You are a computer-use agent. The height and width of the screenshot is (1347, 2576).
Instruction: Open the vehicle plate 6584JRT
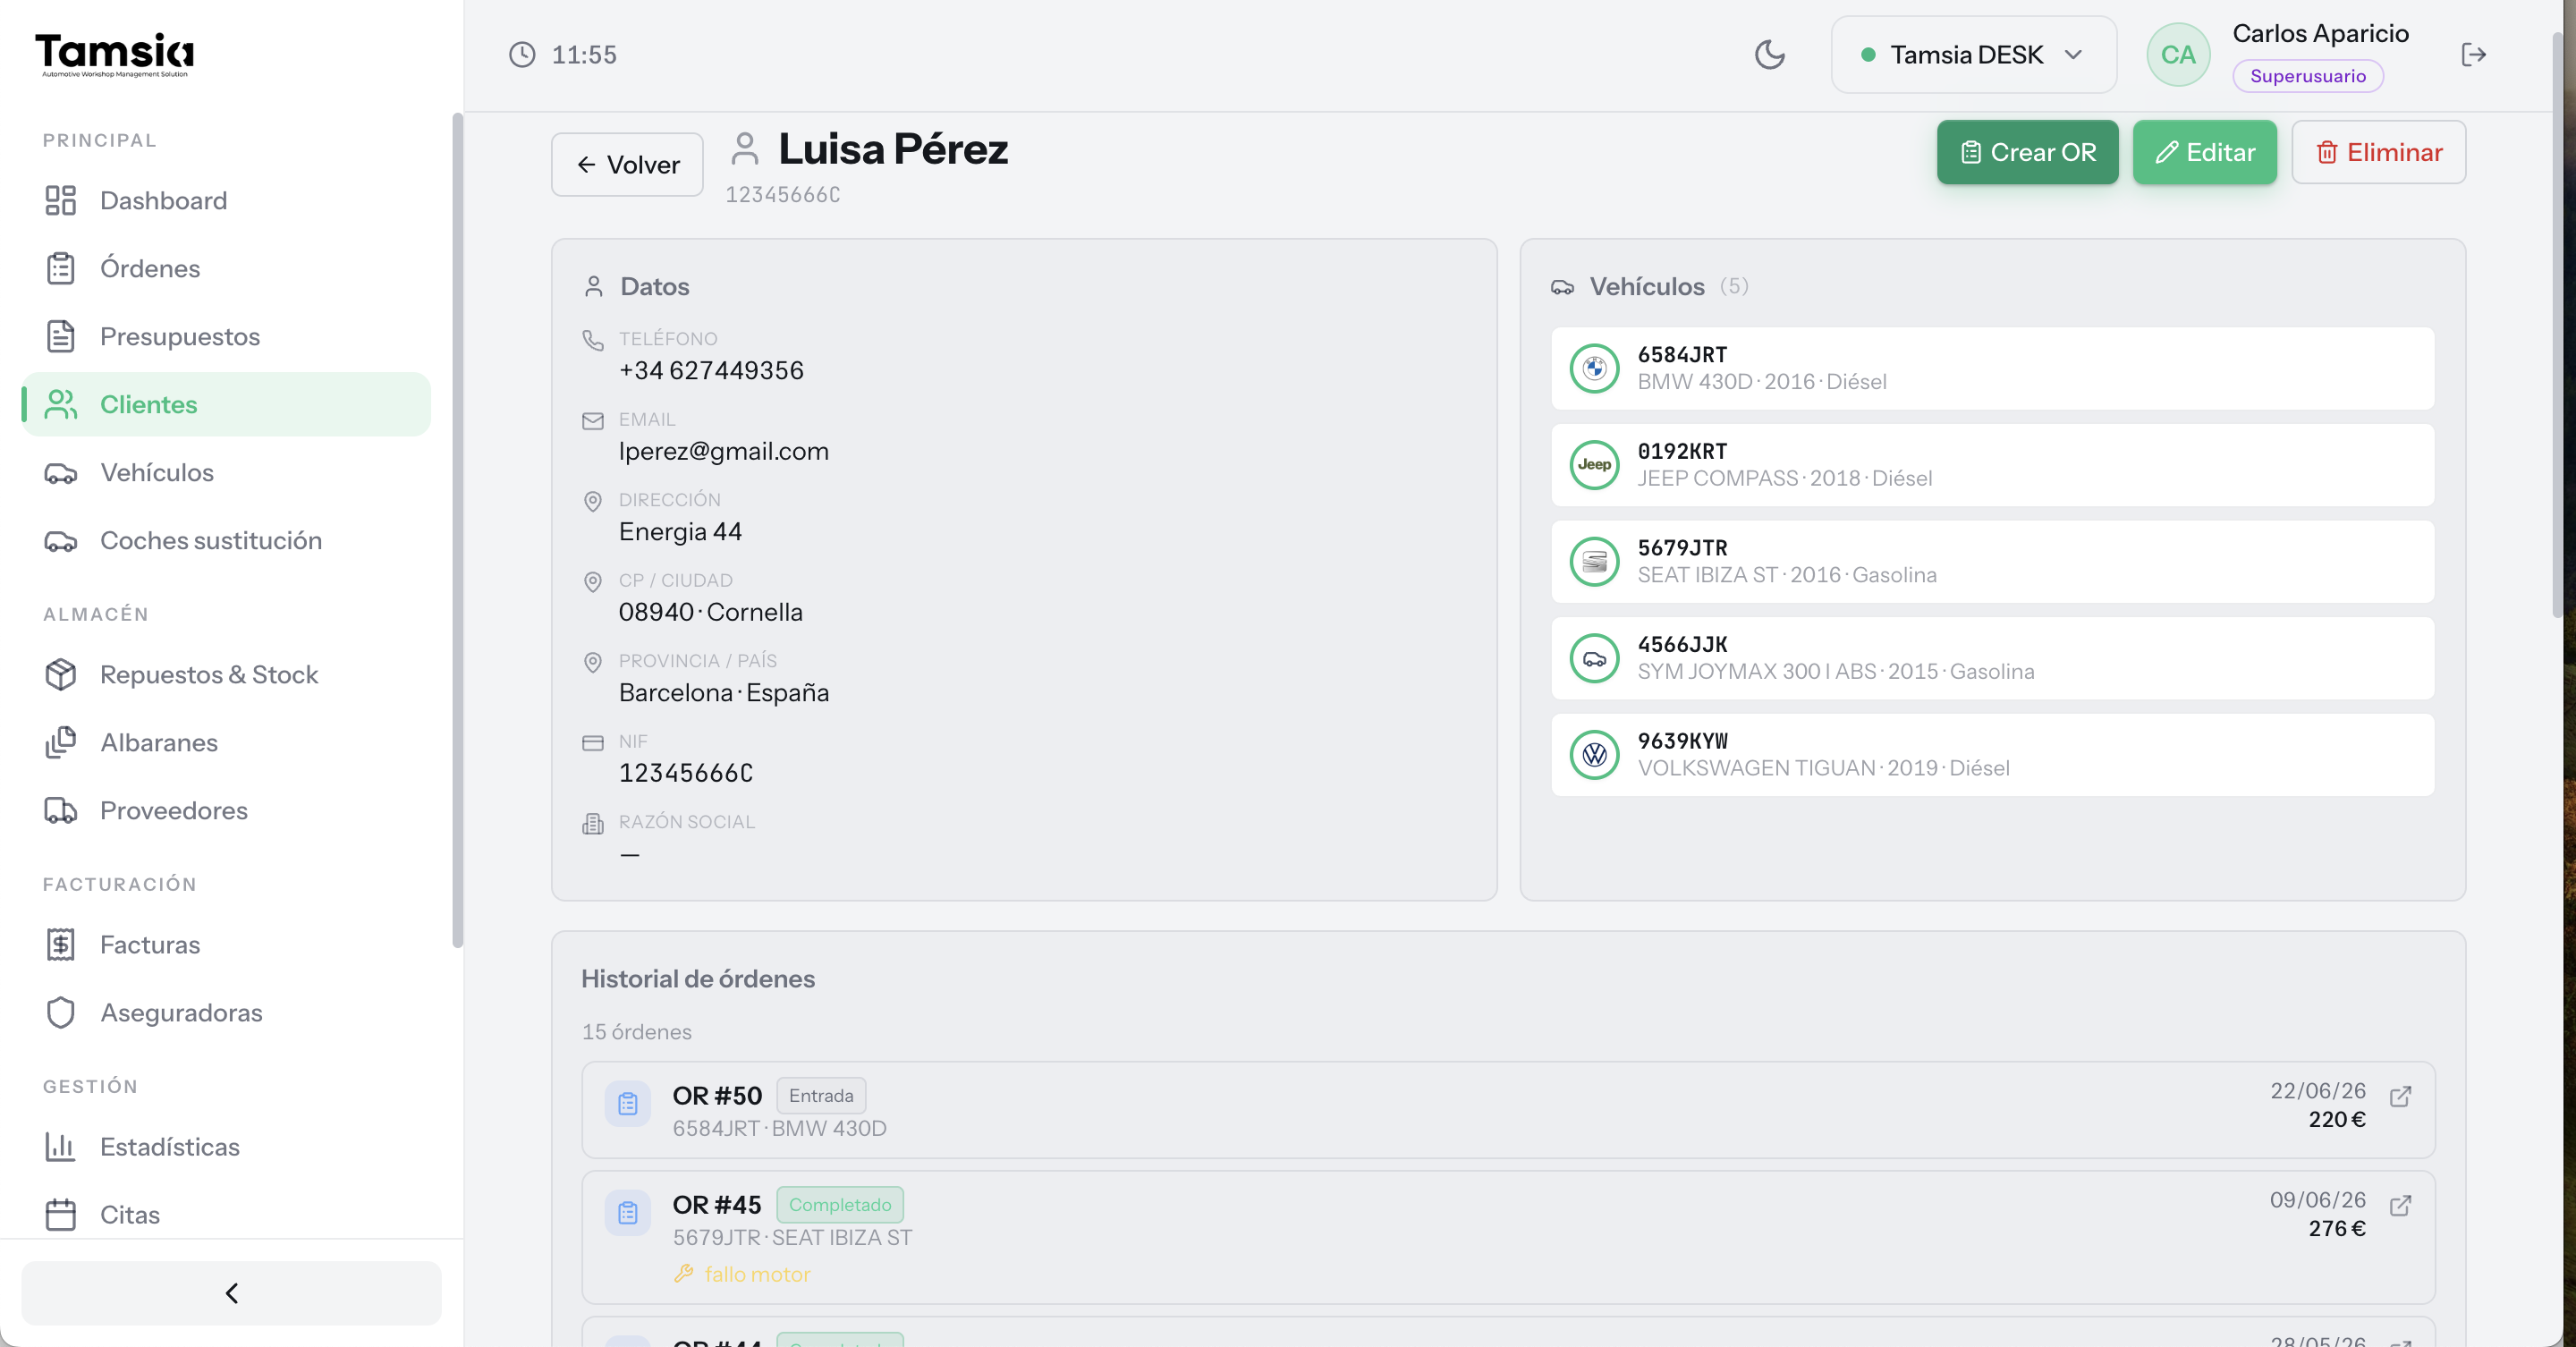pyautogui.click(x=1682, y=355)
